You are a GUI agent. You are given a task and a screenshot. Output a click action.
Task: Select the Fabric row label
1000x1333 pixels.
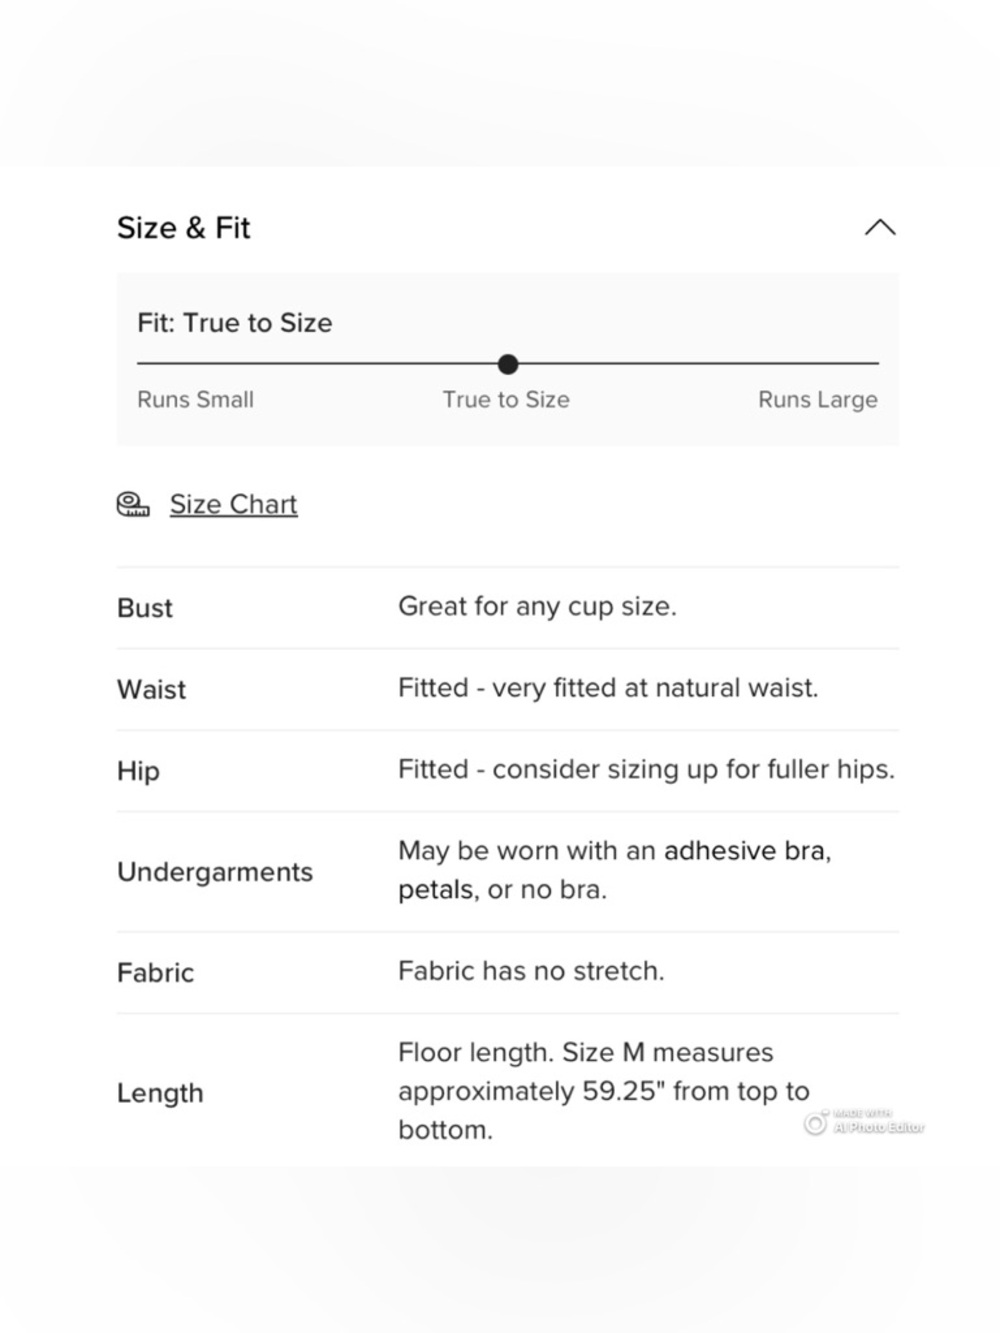155,973
